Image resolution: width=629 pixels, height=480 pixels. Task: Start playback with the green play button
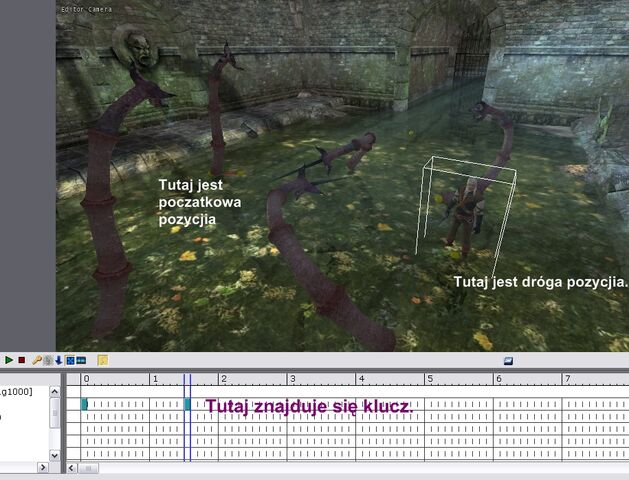pyautogui.click(x=9, y=360)
